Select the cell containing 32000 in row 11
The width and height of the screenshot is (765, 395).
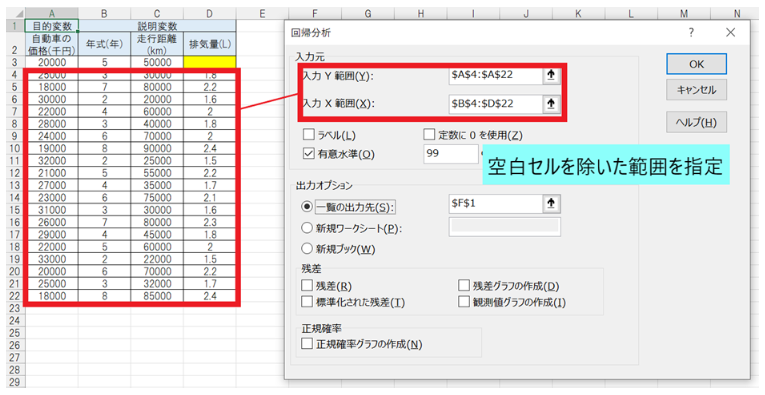coord(52,160)
